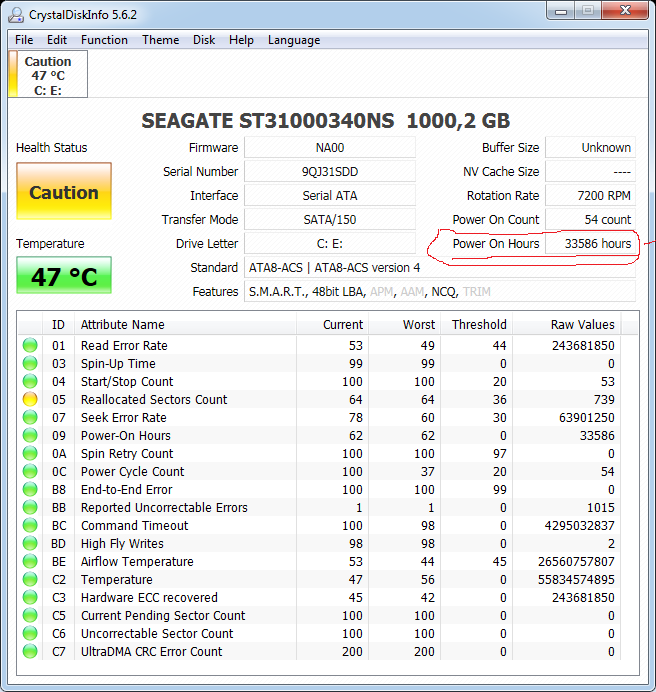Click Rotation Rate value 7200 RPM
This screenshot has width=656, height=692.
(x=591, y=196)
